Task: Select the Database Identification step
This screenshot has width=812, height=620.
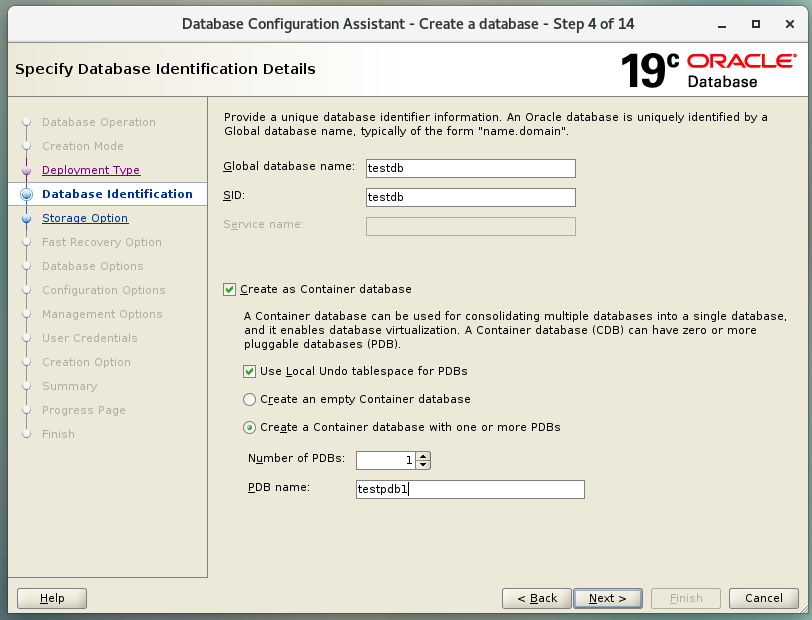Action: 117,194
